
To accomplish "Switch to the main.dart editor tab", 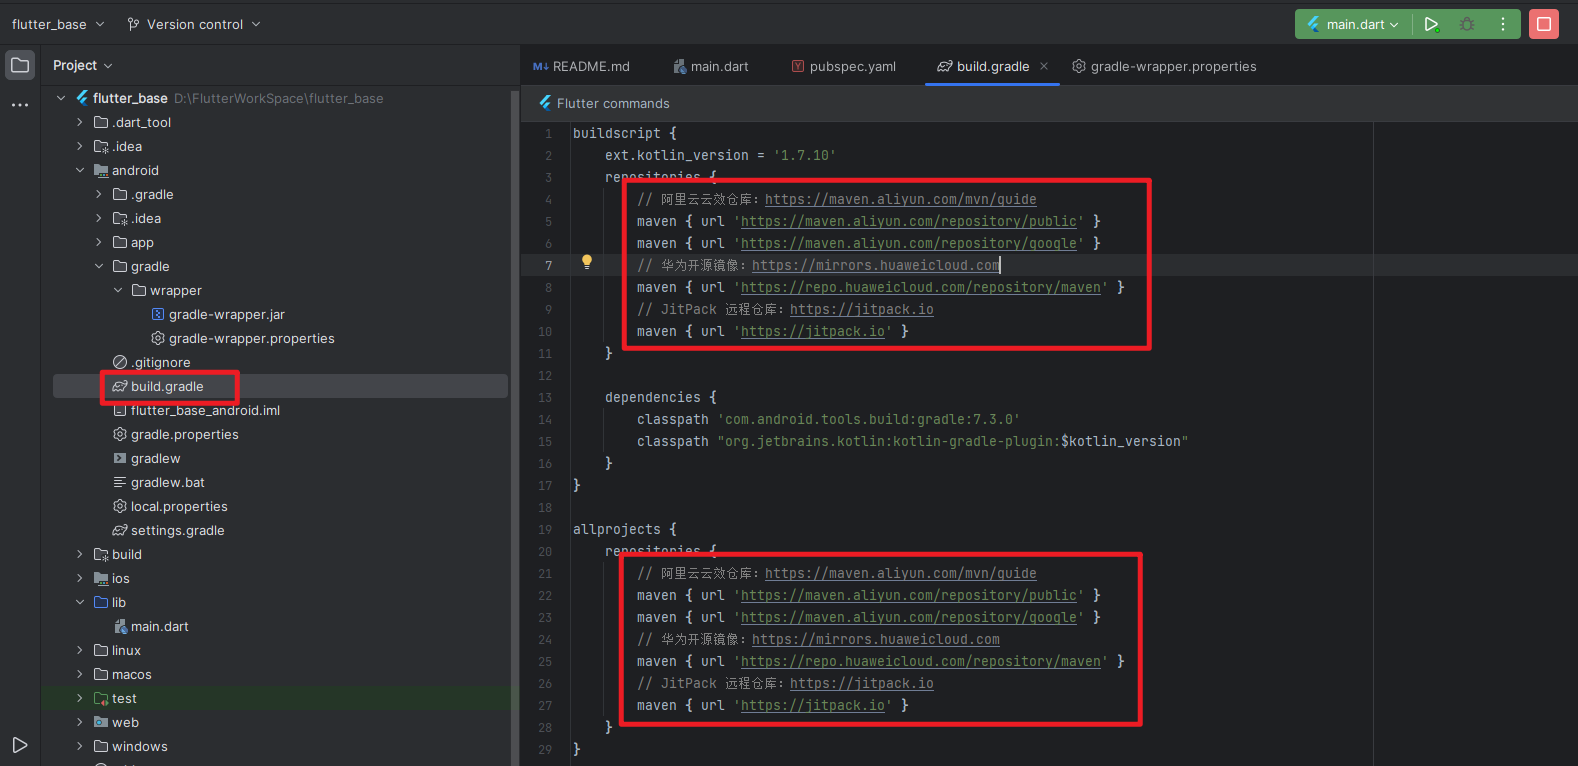I will 711,66.
